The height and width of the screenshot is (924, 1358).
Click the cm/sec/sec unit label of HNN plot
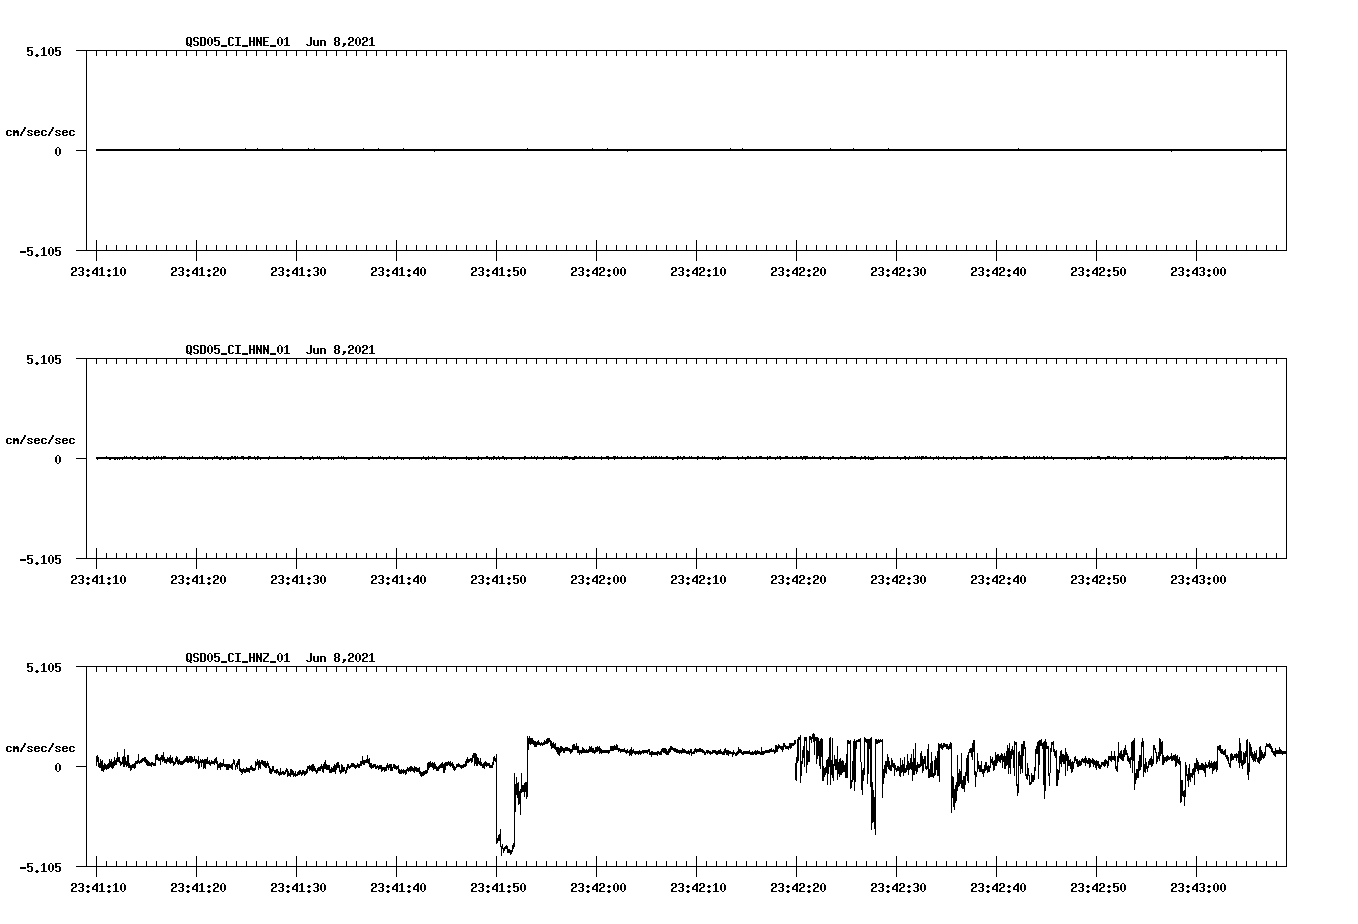(x=40, y=440)
